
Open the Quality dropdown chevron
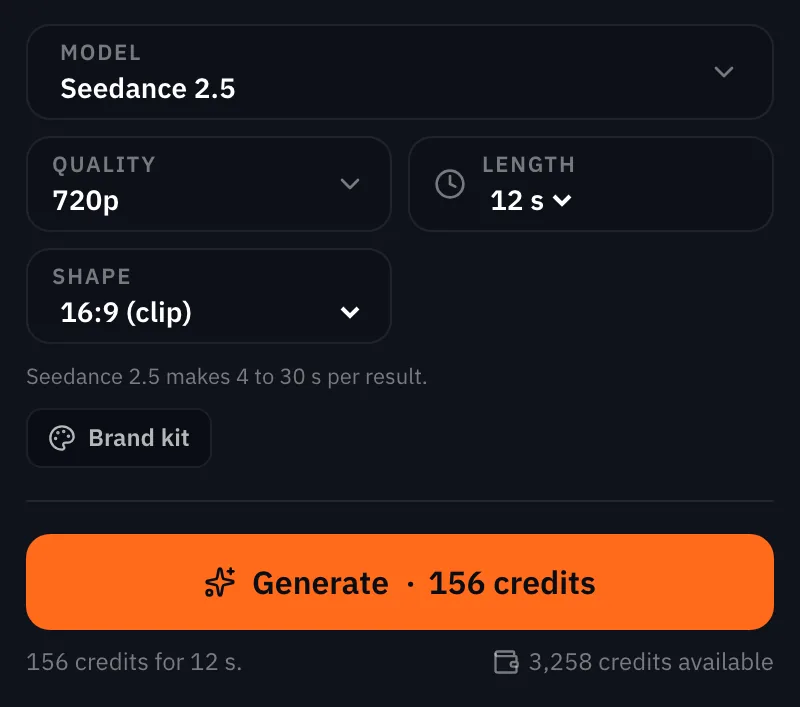click(x=349, y=184)
